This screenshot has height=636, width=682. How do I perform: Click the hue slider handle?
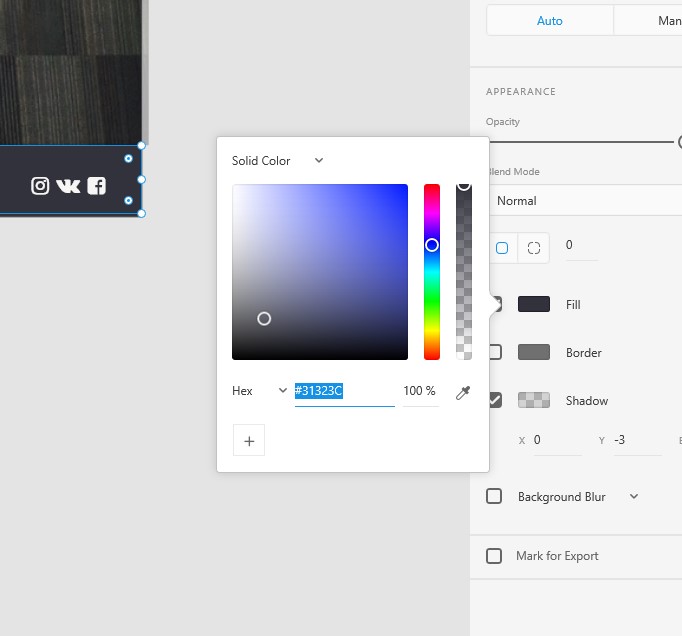click(x=432, y=245)
